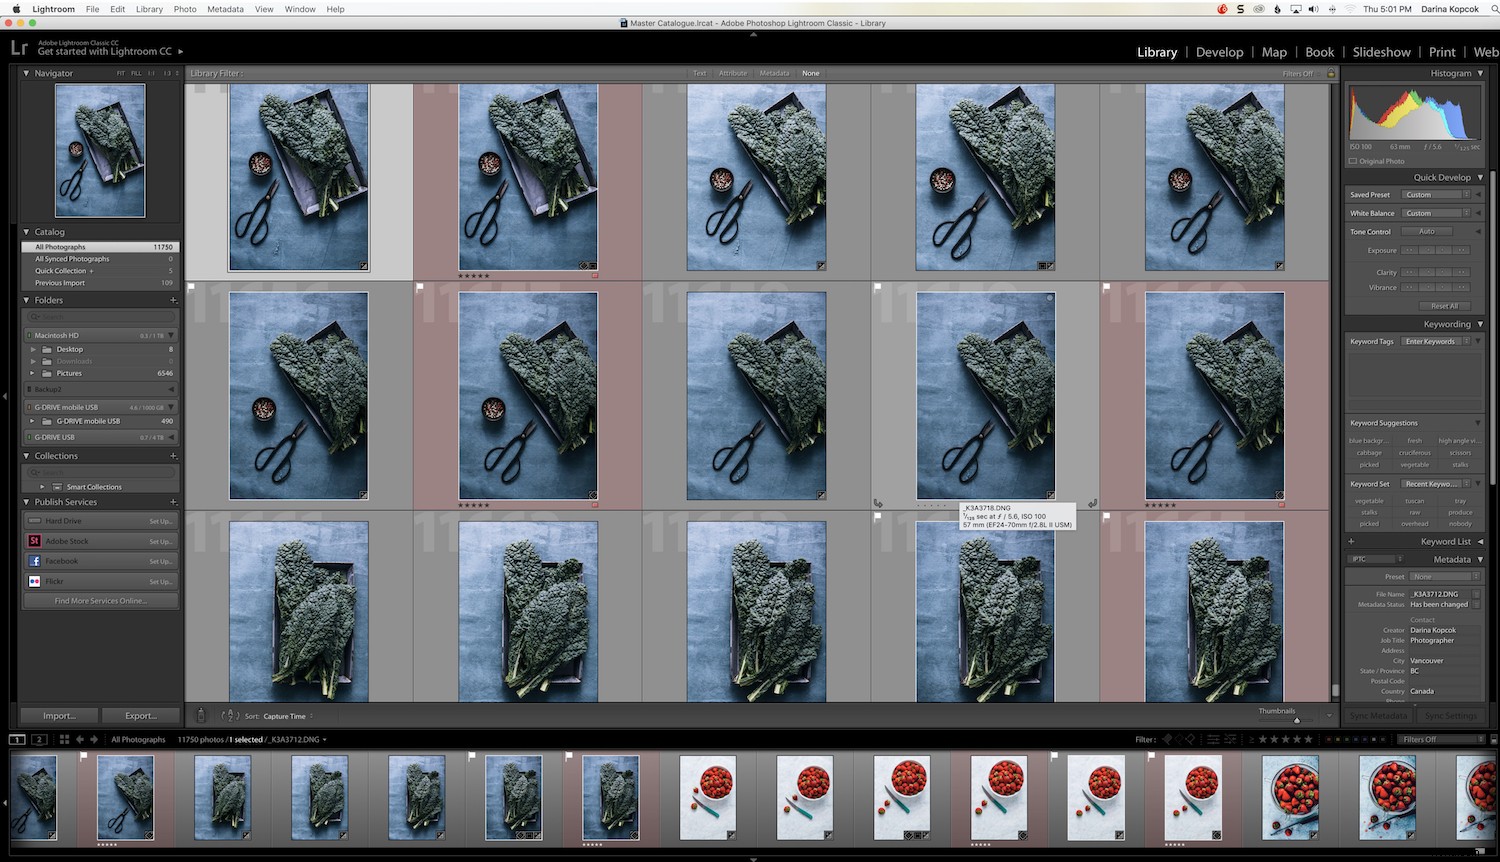Collapse the Histogram panel disclosure triangle
Image resolution: width=1500 pixels, height=862 pixels.
click(1479, 73)
